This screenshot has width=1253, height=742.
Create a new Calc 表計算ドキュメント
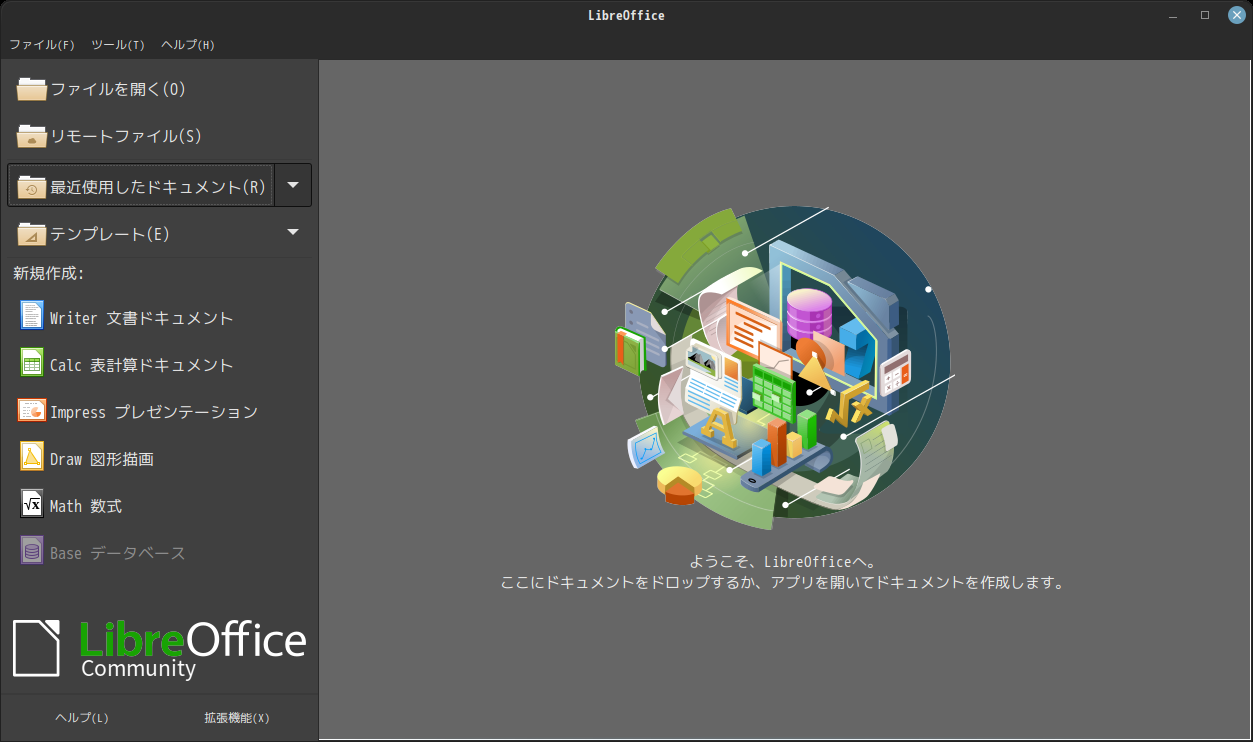[x=160, y=364]
